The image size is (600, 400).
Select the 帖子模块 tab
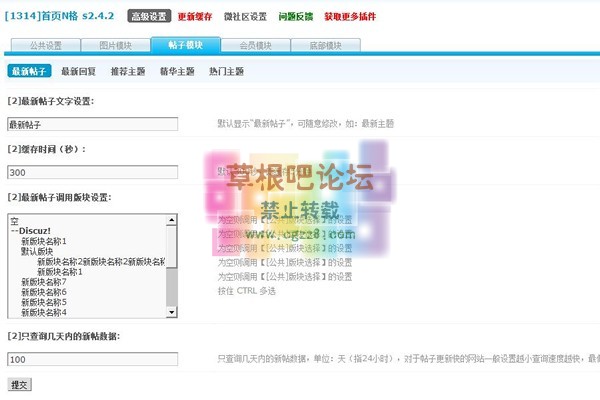[x=186, y=45]
